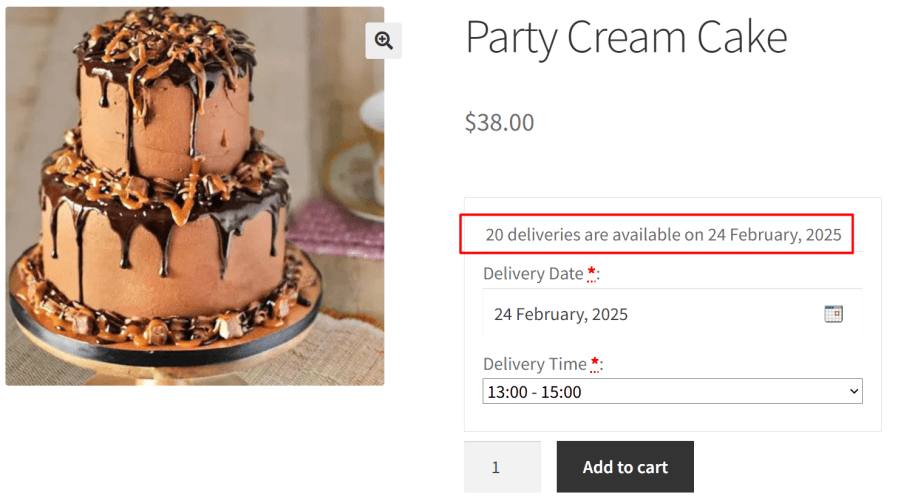Click the Delivery Time label
Image resolution: width=898 pixels, height=498 pixels.
point(534,364)
